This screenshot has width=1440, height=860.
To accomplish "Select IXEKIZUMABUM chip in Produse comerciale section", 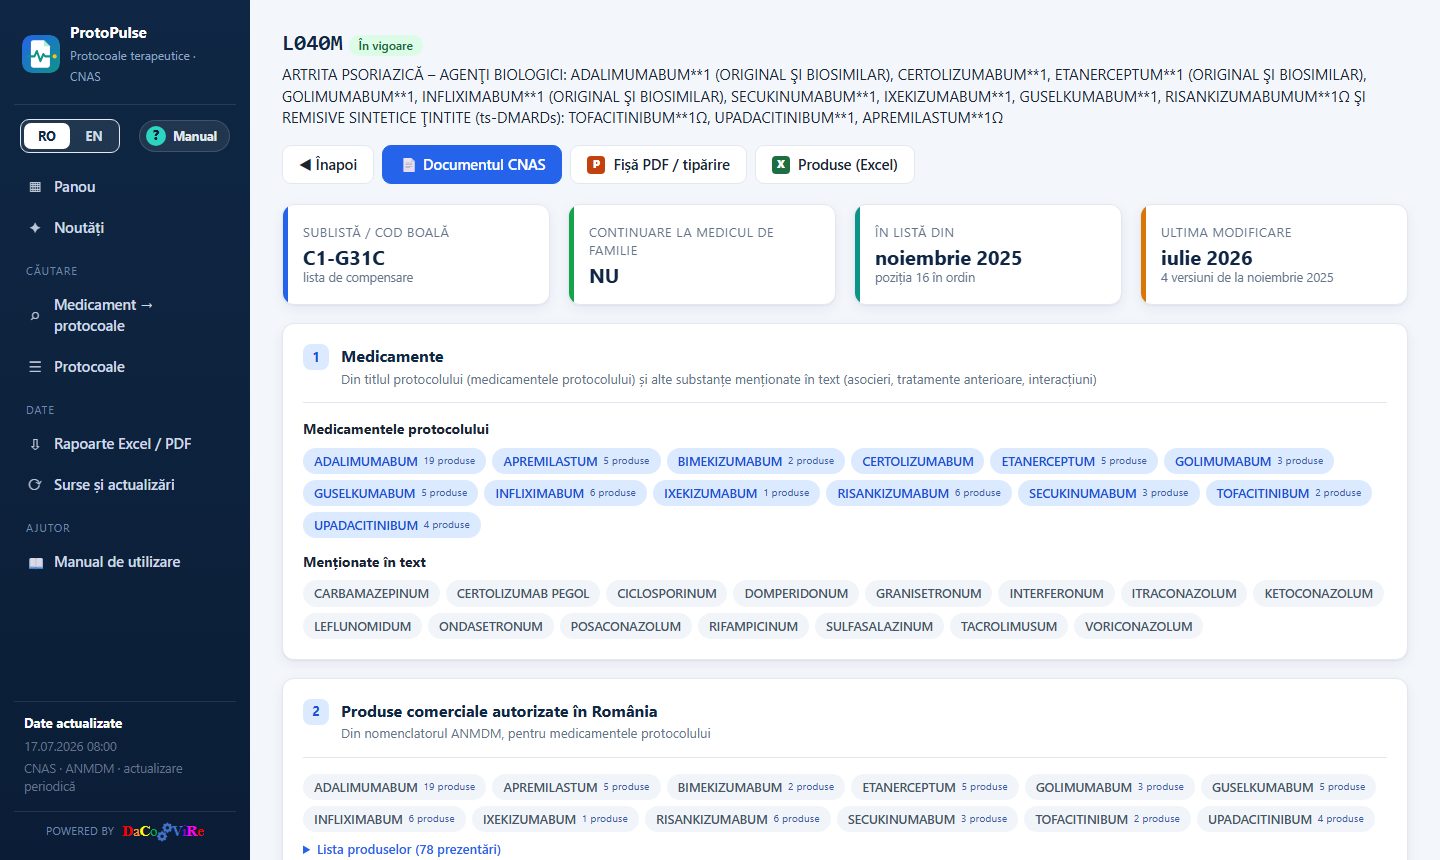I will [x=555, y=819].
